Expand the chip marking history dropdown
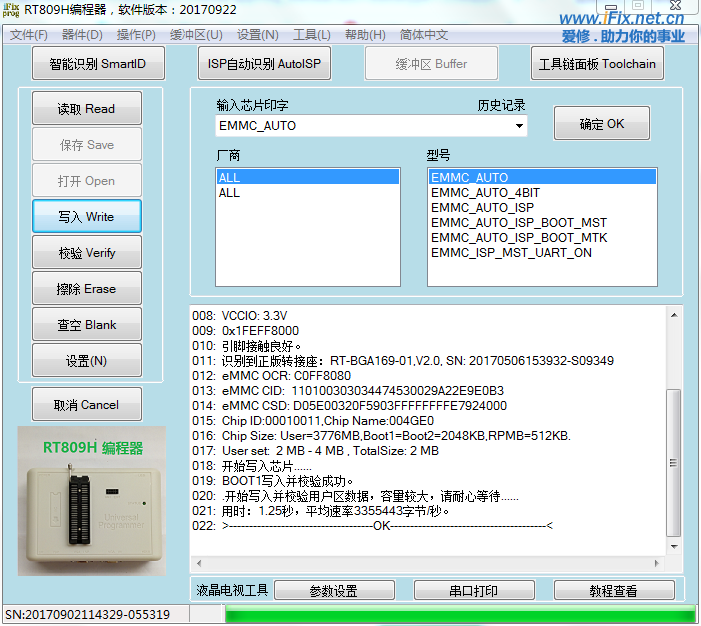 [519, 126]
